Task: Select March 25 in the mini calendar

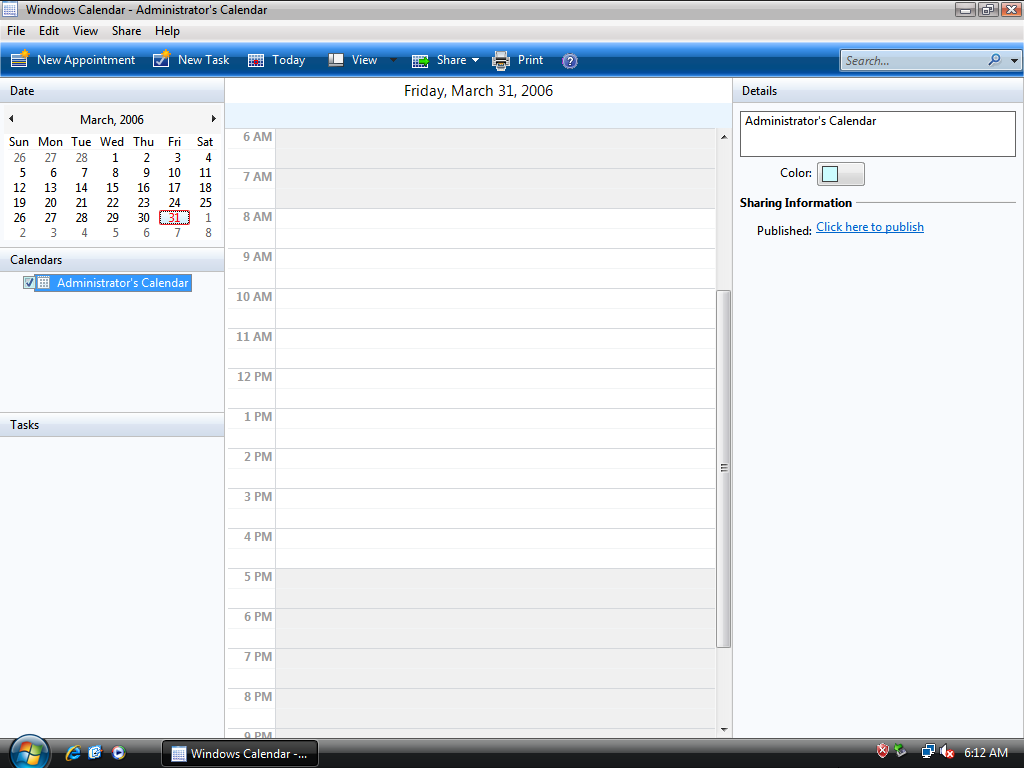Action: tap(206, 202)
